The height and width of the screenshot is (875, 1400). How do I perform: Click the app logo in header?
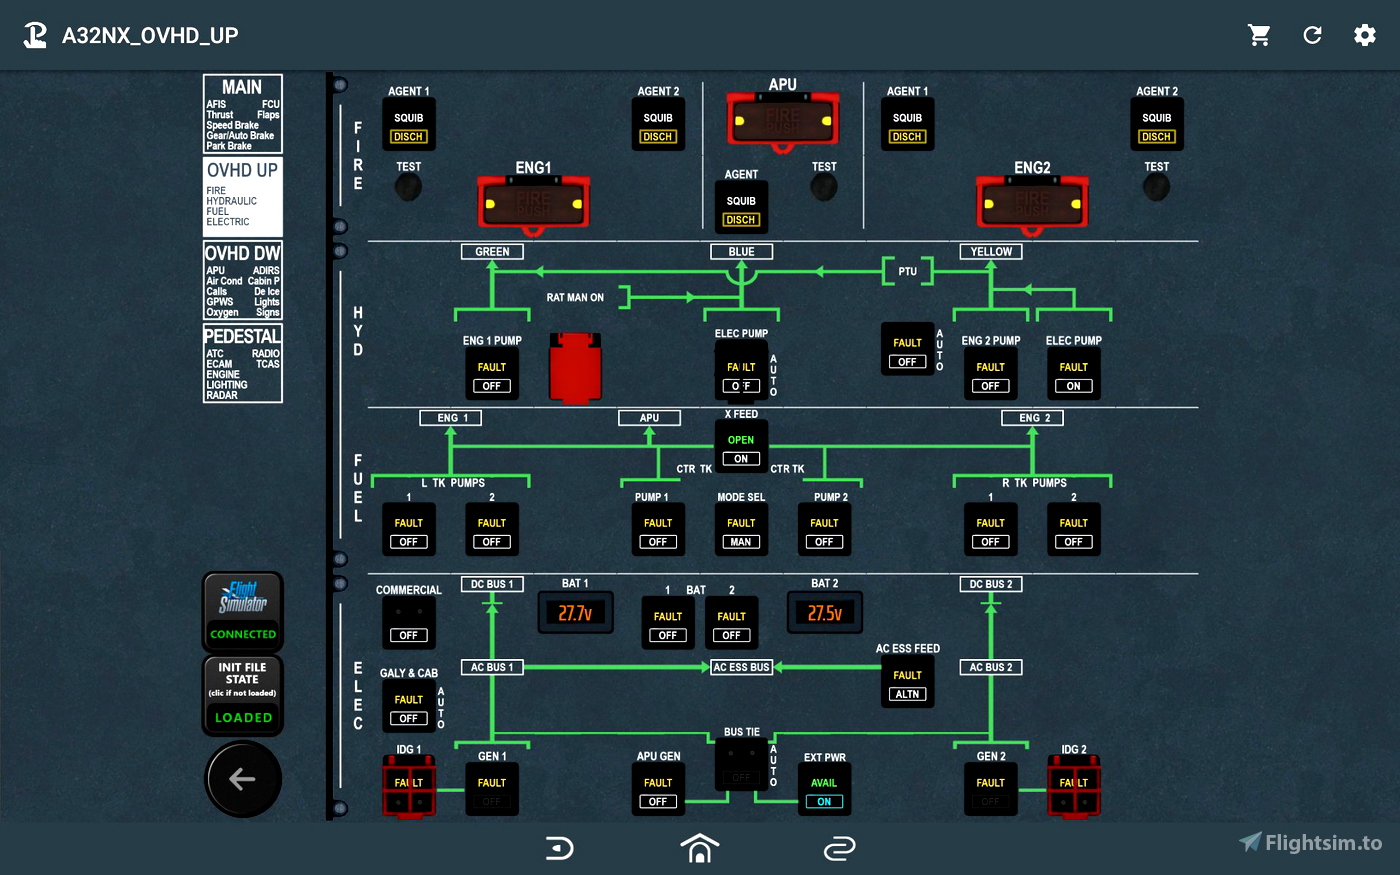[x=35, y=35]
